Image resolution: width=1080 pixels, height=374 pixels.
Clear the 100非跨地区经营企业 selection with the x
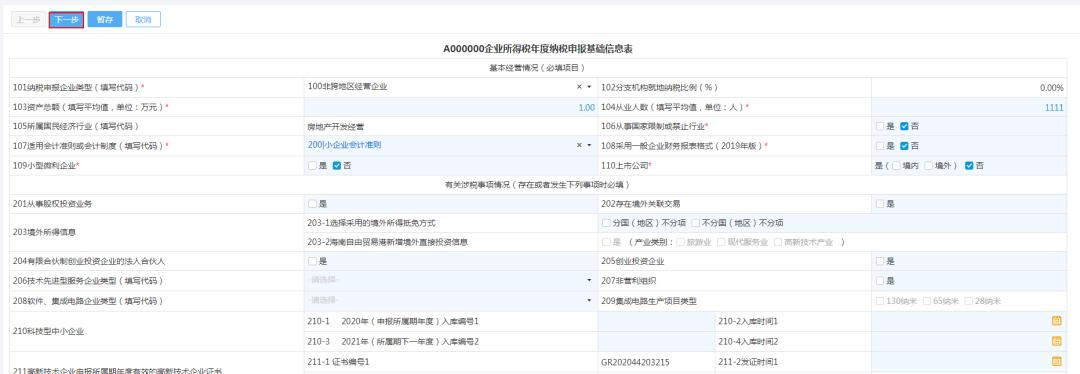(x=579, y=87)
